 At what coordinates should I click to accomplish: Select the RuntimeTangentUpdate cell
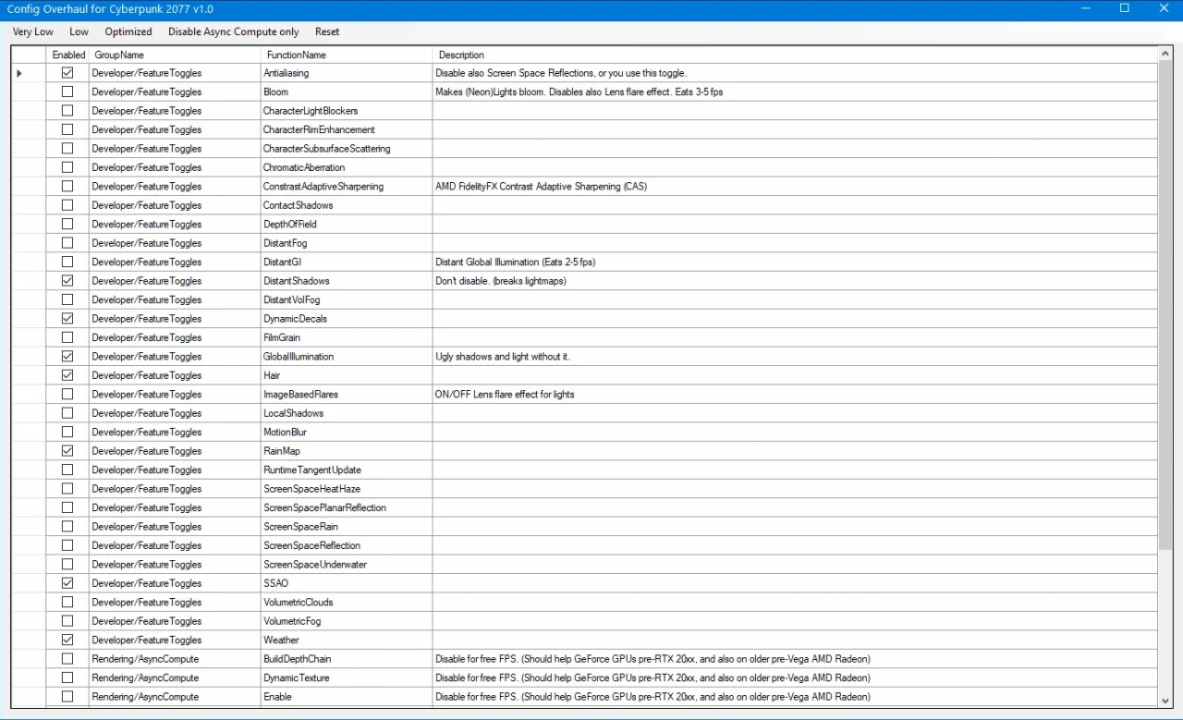(346, 469)
